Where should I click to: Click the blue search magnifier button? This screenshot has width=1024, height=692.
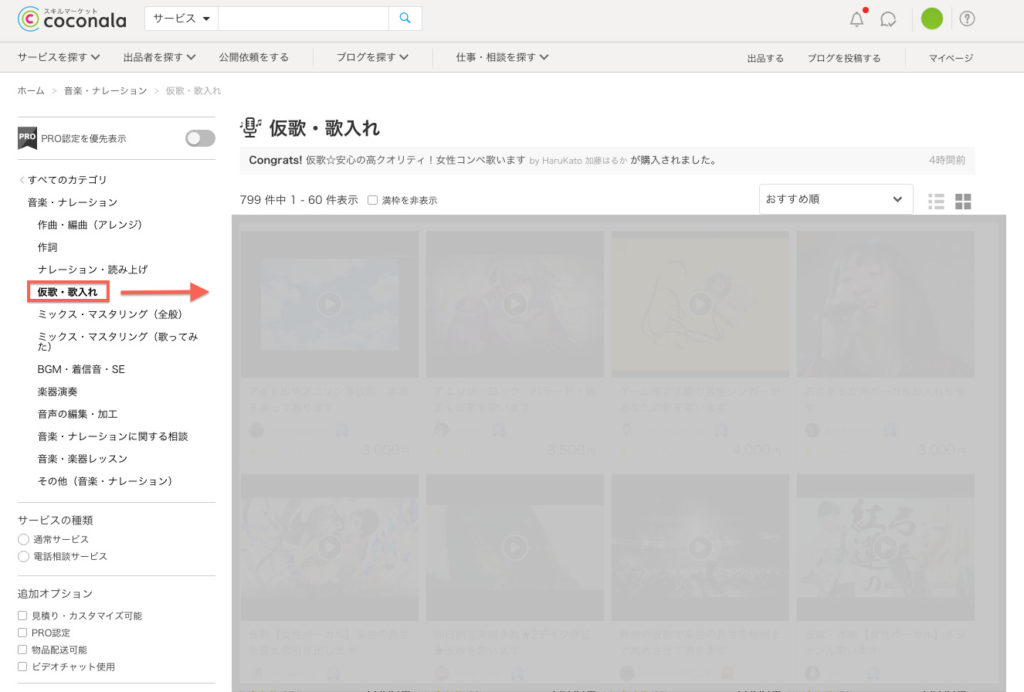pos(405,18)
